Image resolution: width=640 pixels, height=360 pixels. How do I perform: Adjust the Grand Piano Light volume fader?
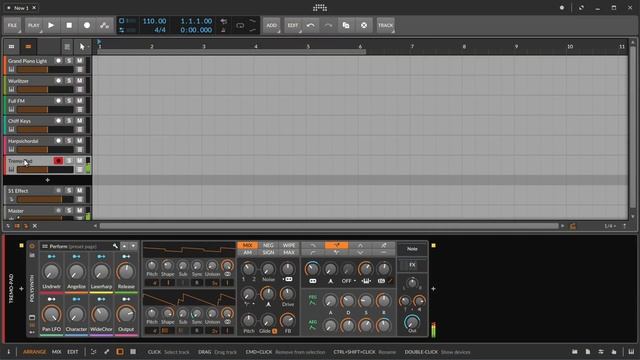click(x=45, y=70)
